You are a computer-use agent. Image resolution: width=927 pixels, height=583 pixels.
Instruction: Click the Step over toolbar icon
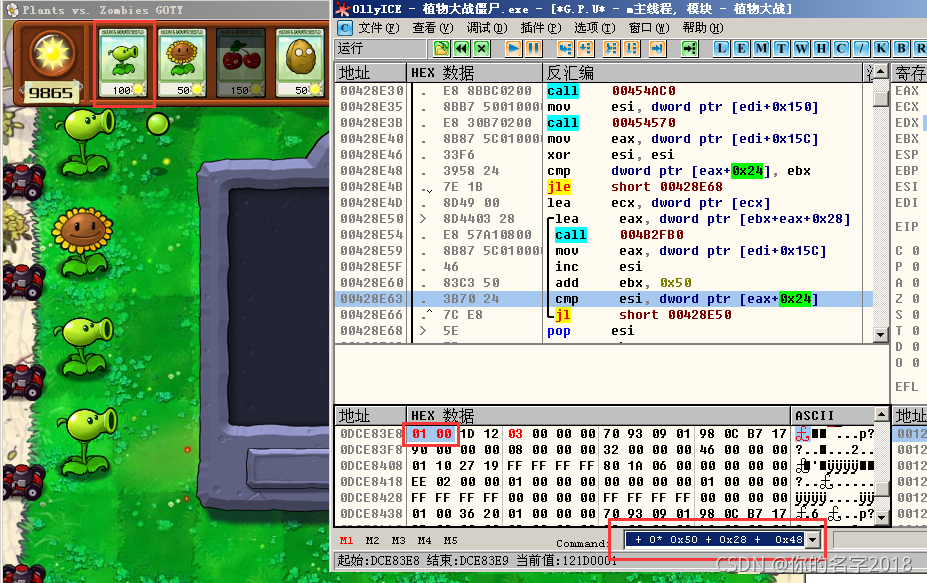point(585,48)
